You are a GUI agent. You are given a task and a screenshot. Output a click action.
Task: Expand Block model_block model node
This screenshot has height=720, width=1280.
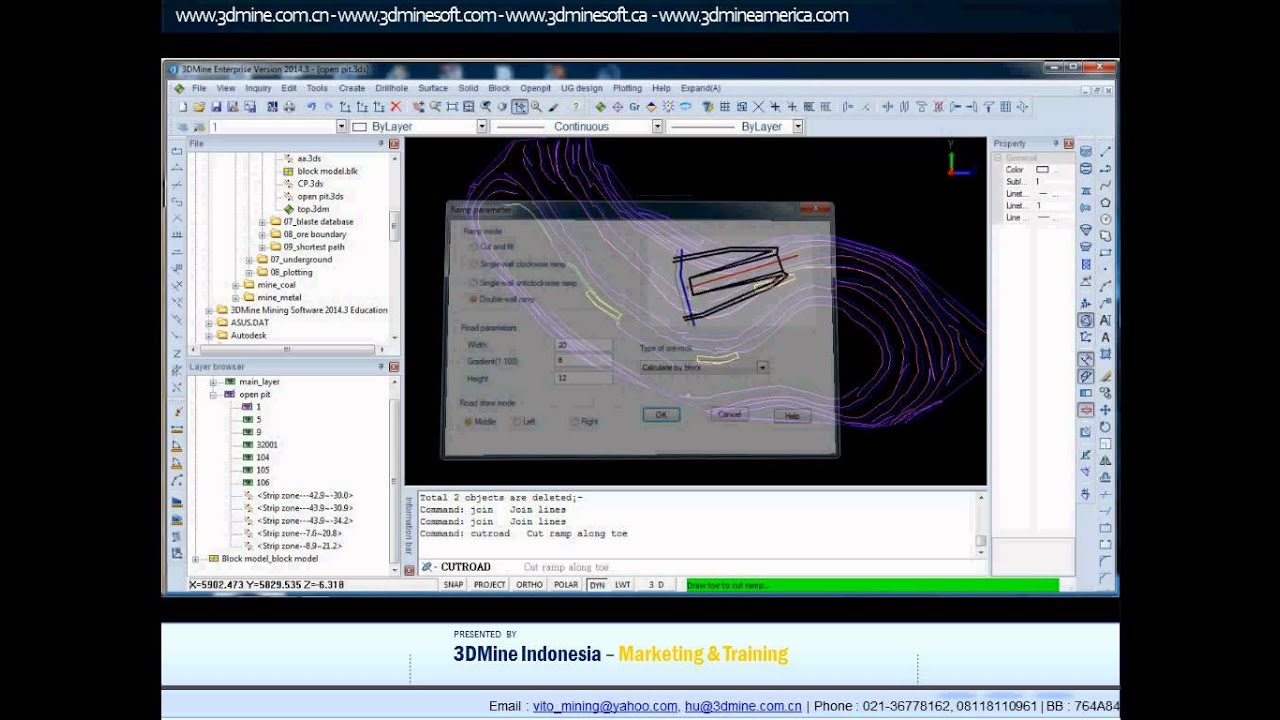[x=196, y=559]
